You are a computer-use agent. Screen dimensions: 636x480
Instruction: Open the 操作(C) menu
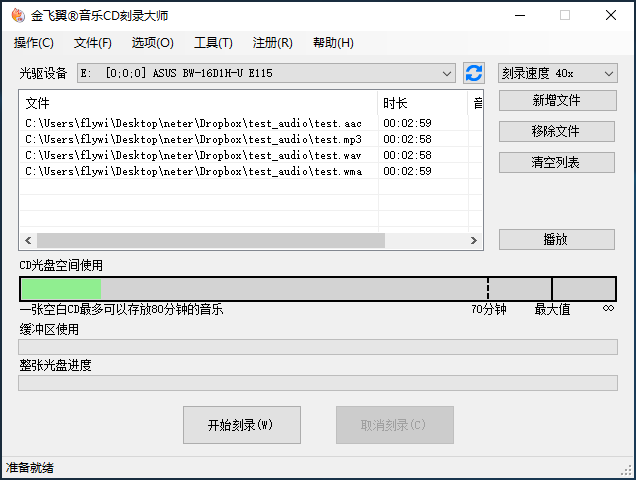pyautogui.click(x=34, y=43)
